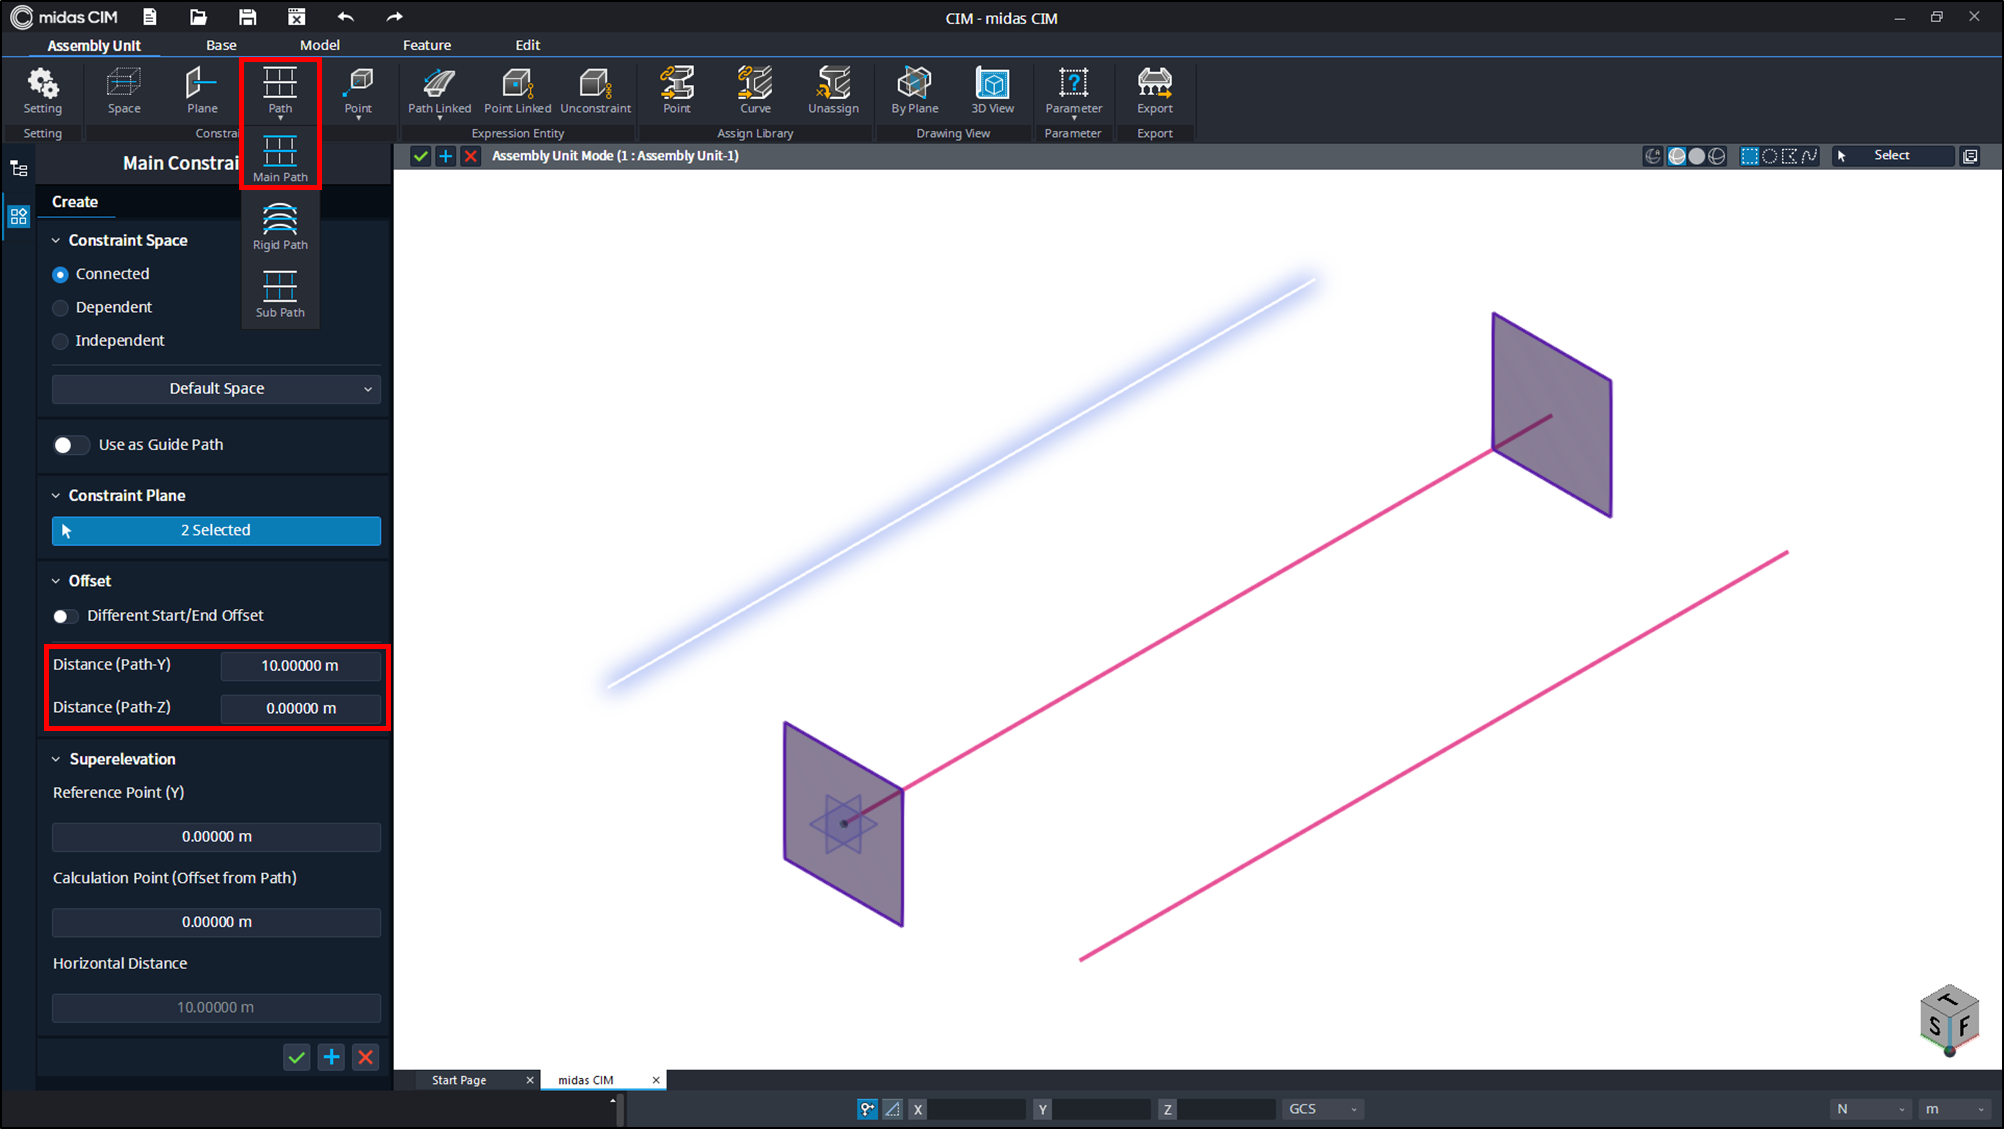
Task: Switch to the Start Page tab
Action: tap(459, 1080)
